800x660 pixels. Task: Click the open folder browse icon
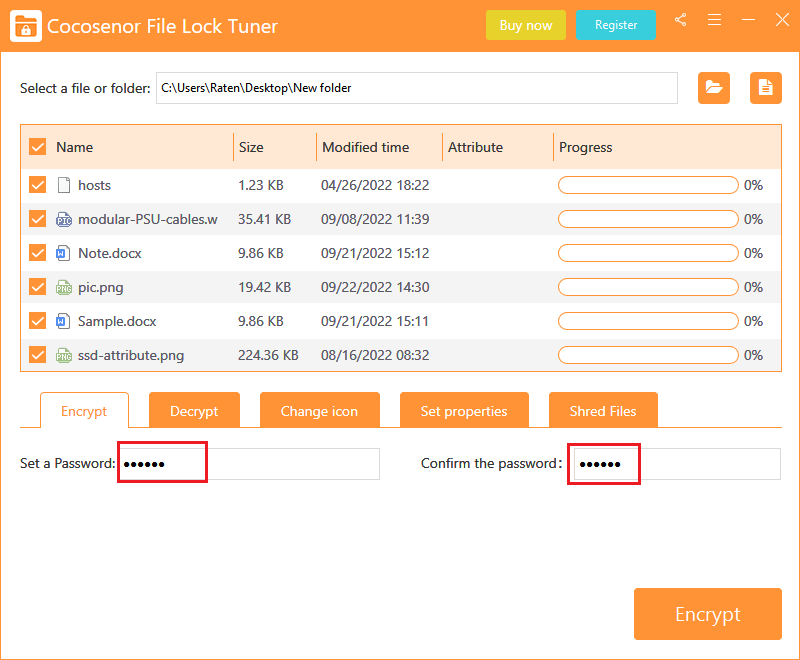(714, 88)
